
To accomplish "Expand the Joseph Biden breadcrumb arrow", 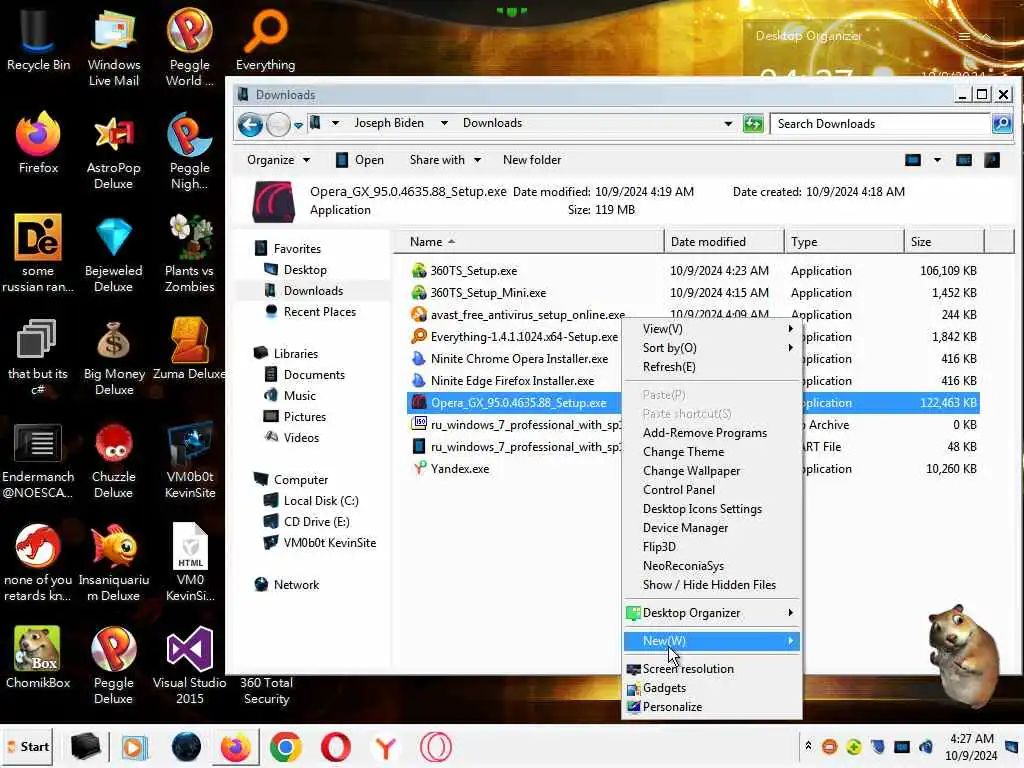I will coord(444,123).
